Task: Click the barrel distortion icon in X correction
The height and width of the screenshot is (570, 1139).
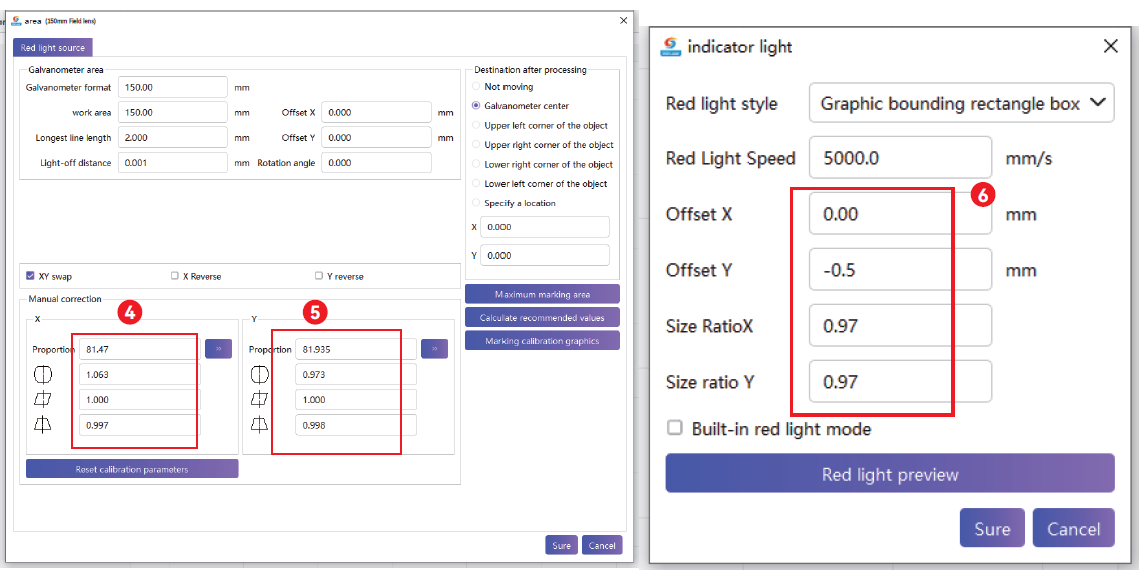Action: click(x=41, y=375)
